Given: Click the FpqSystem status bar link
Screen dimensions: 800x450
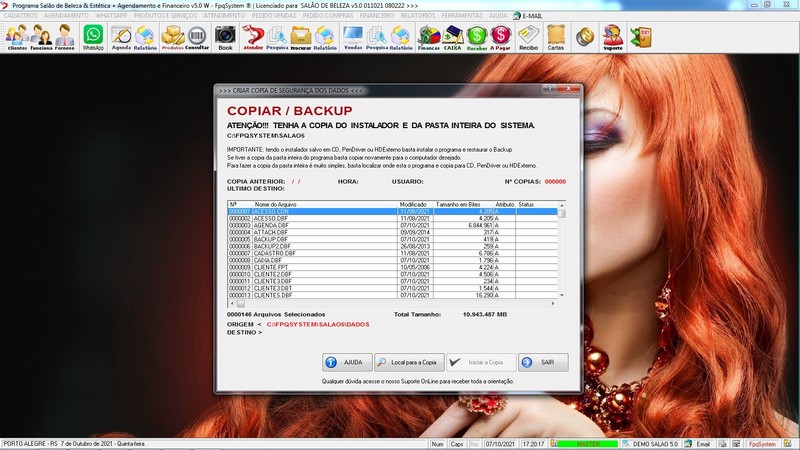Looking at the screenshot, I should (762, 444).
